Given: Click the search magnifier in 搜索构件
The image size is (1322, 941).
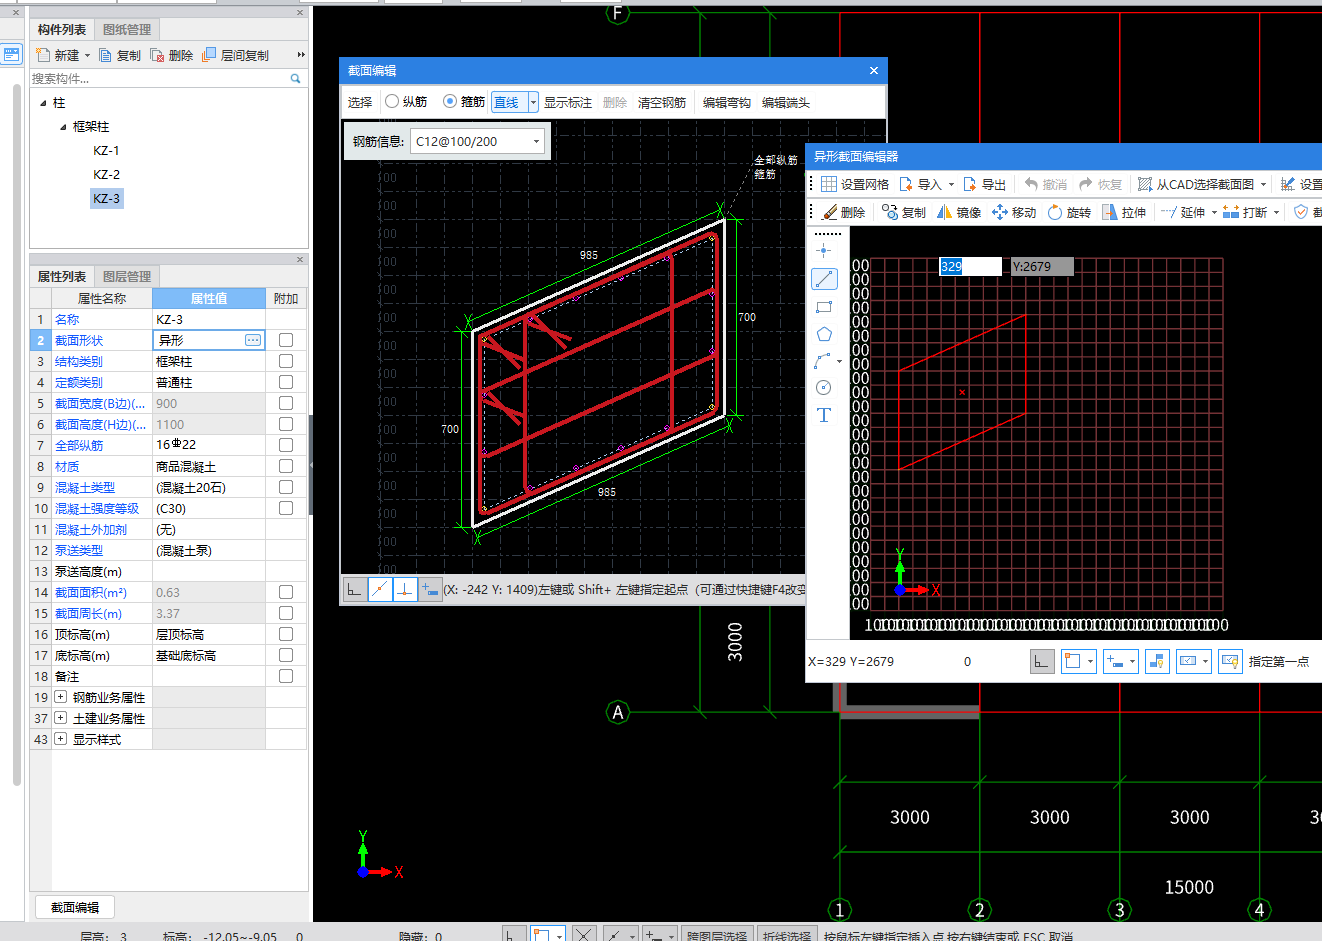Looking at the screenshot, I should pos(295,78).
